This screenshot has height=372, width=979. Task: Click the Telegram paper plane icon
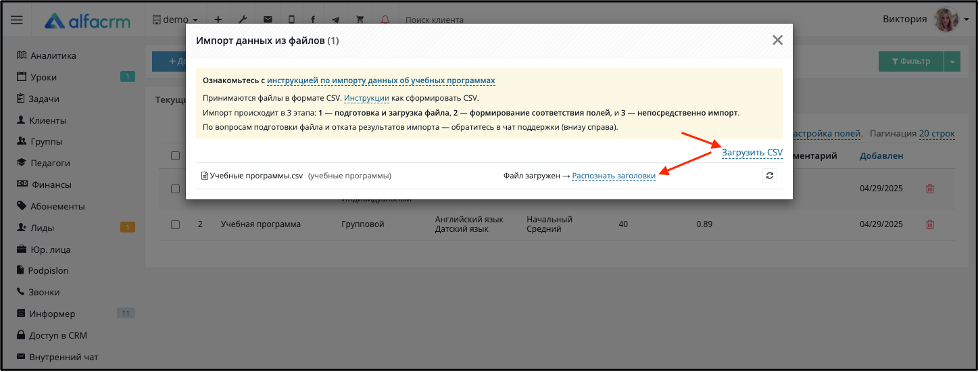point(336,20)
